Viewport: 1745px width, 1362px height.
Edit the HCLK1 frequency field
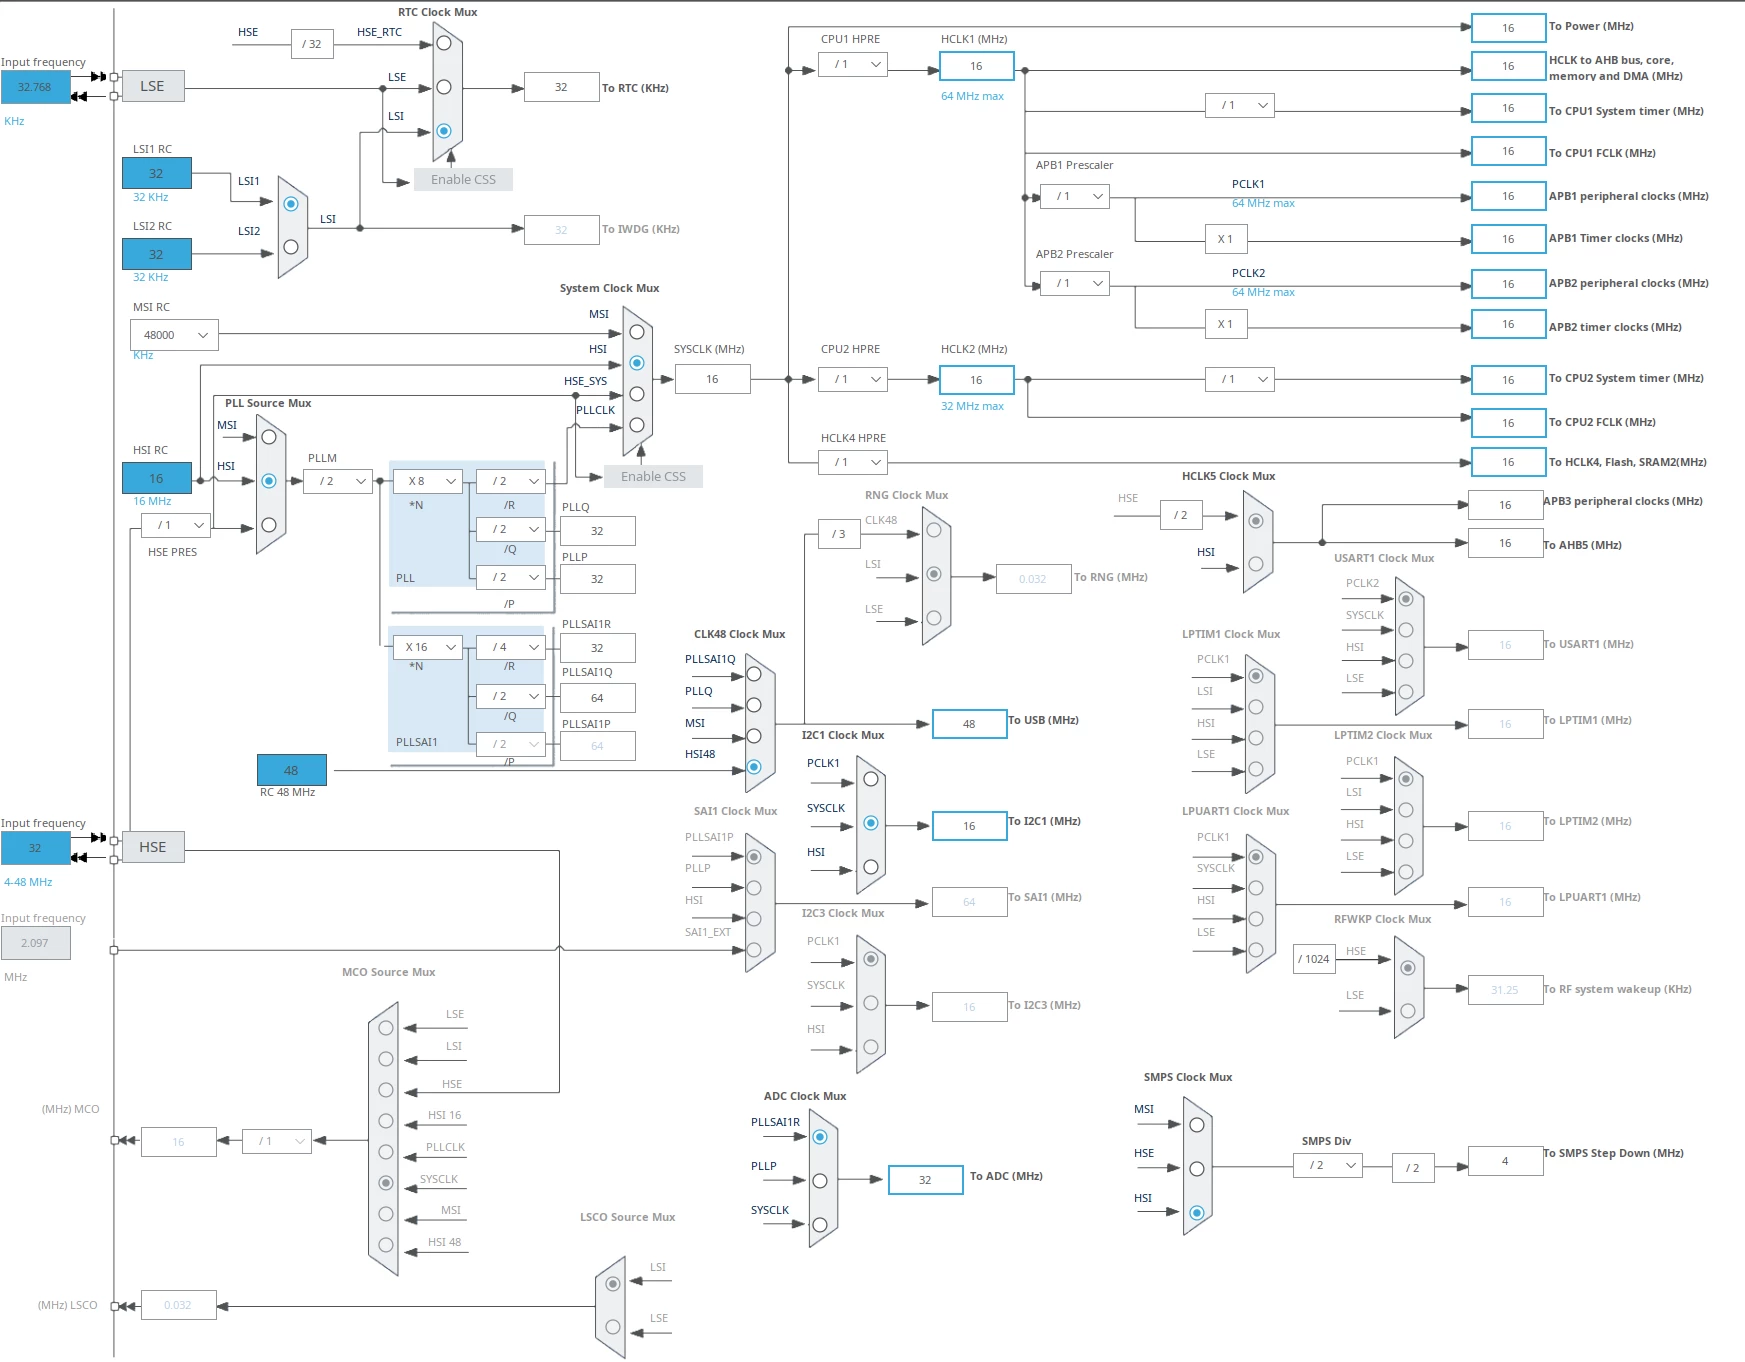click(976, 66)
